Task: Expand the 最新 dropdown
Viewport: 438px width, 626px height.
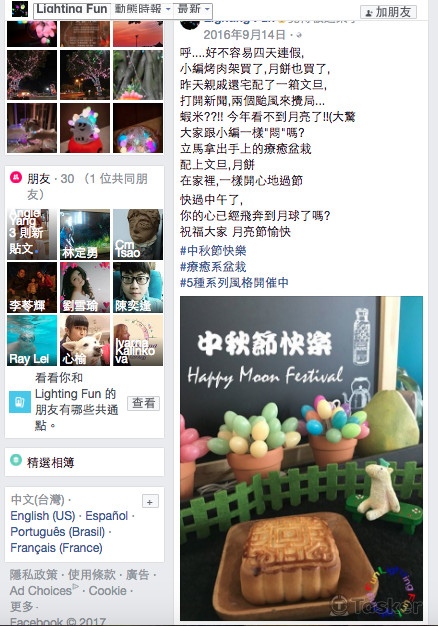Action: [x=193, y=9]
